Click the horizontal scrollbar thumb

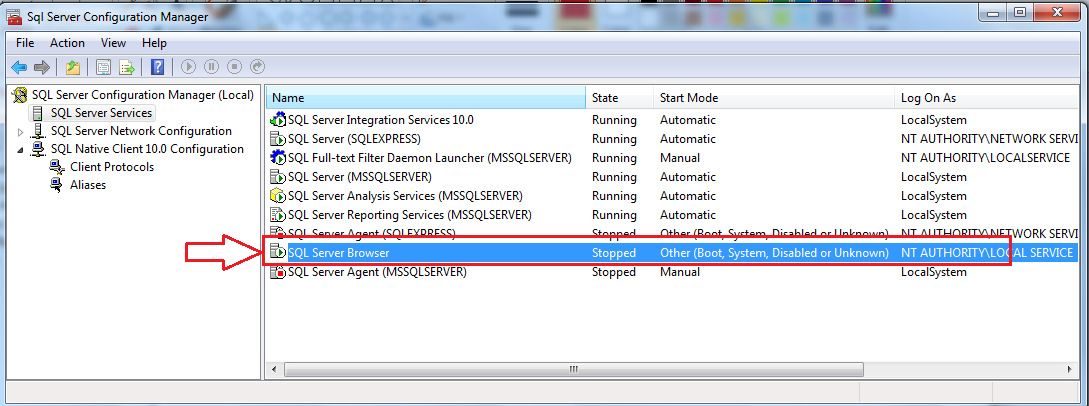click(574, 369)
